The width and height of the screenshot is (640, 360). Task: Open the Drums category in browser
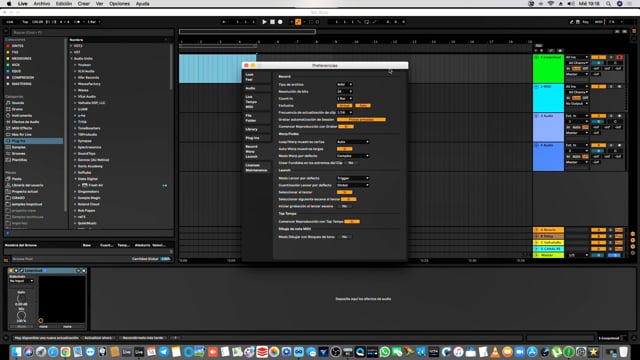point(17,109)
